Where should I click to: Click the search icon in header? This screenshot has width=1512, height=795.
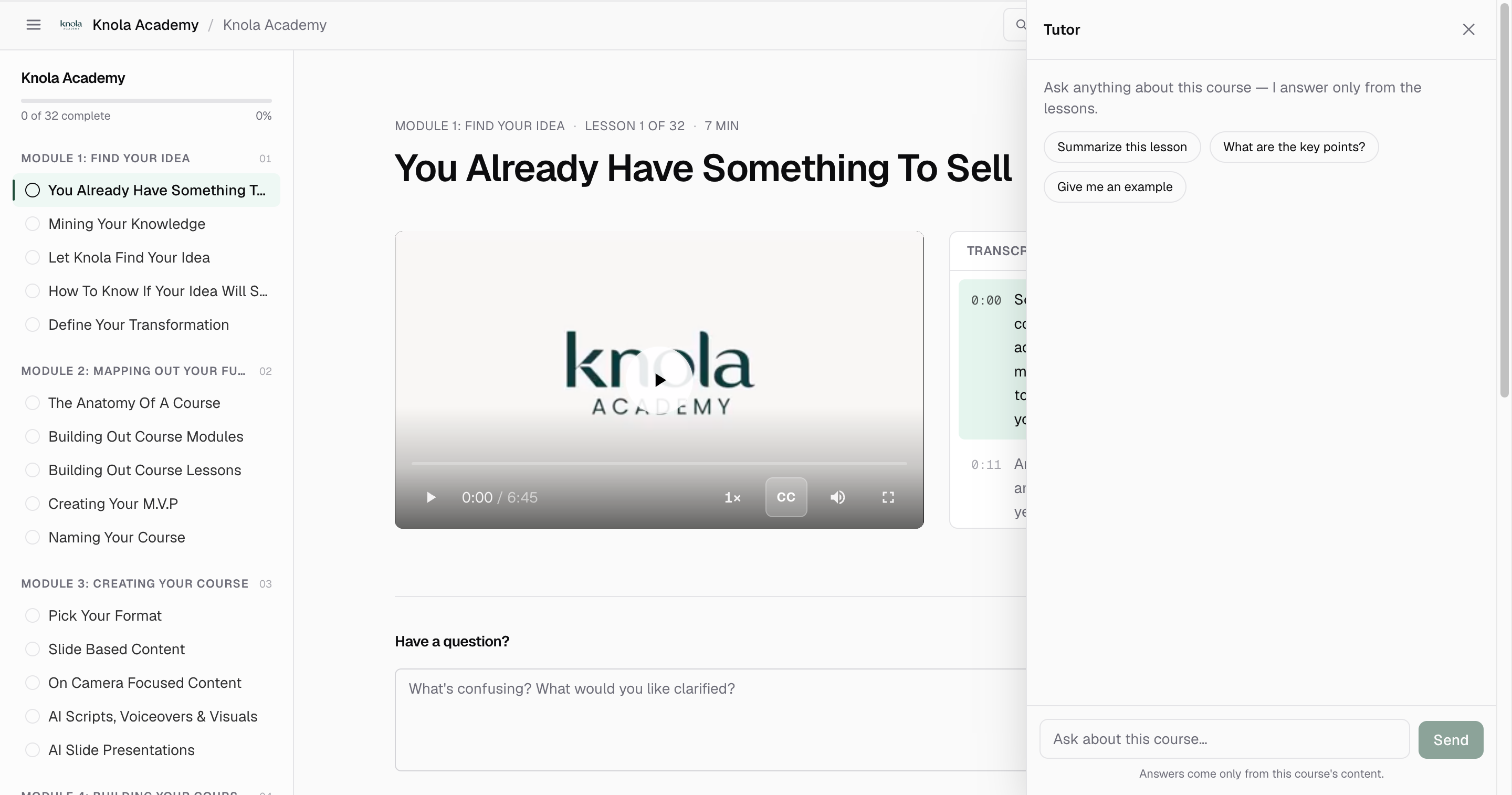[x=1019, y=25]
